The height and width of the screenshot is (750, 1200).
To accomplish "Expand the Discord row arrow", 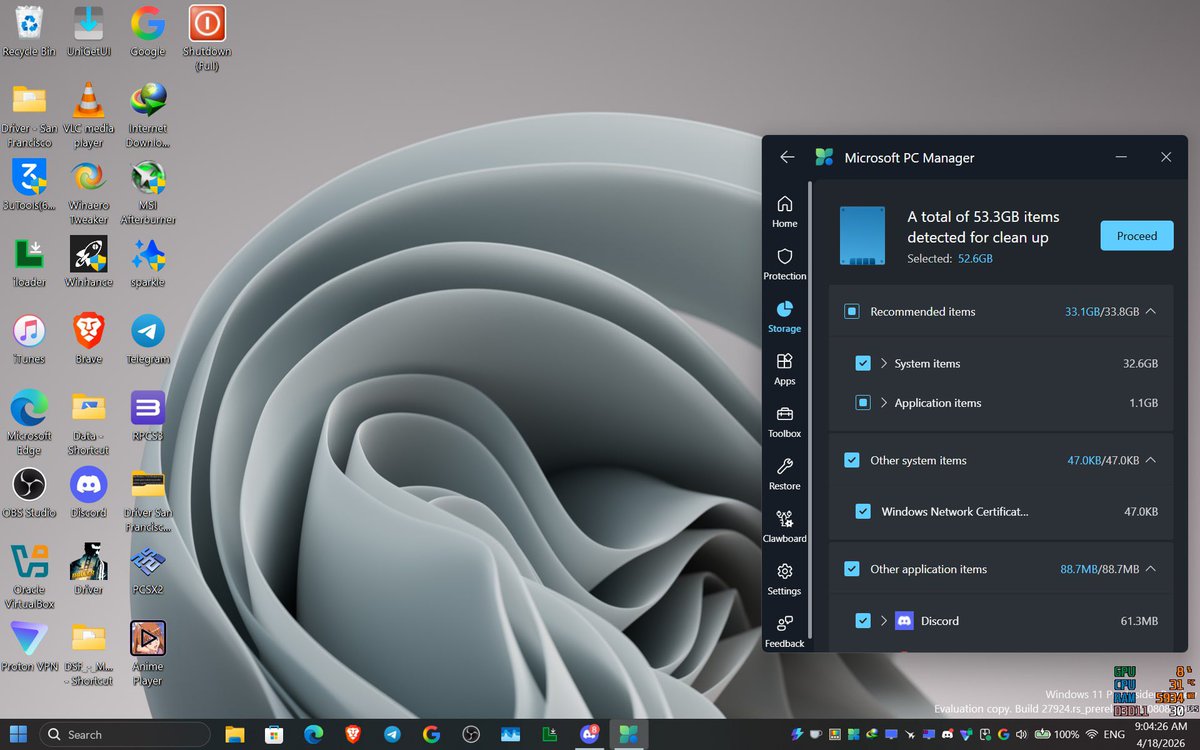I will pyautogui.click(x=884, y=621).
